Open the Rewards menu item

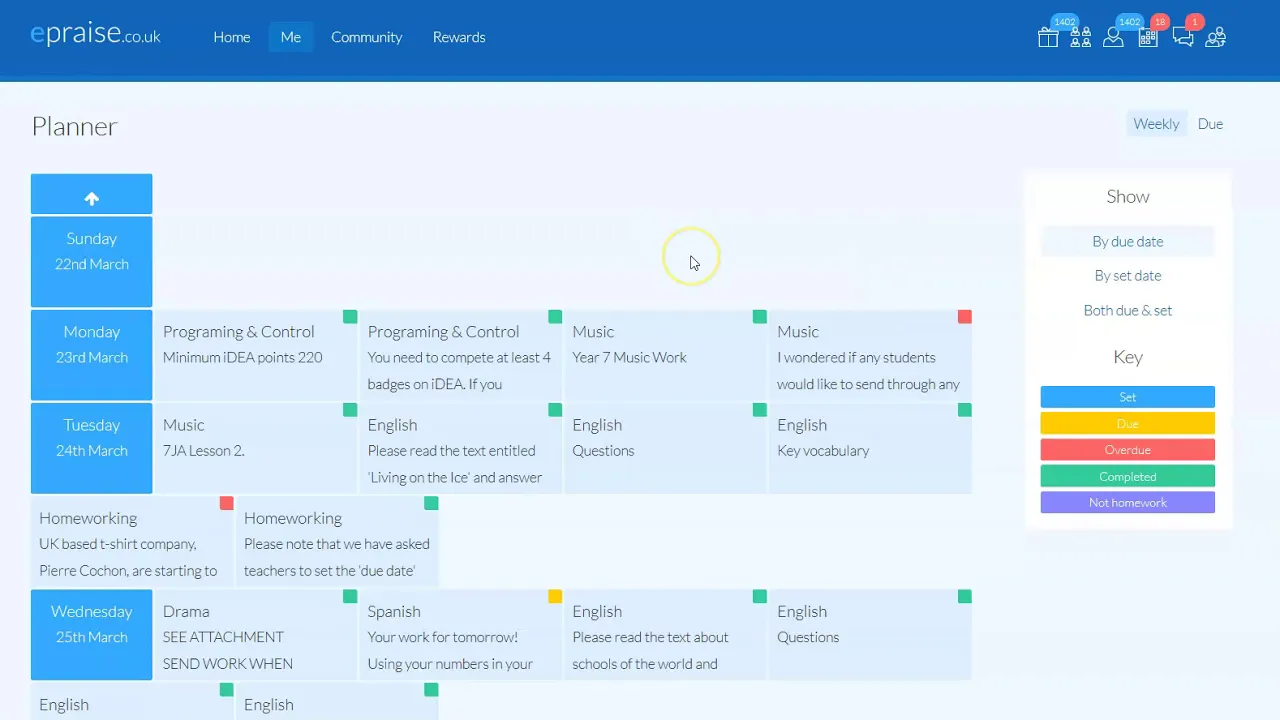coord(459,37)
